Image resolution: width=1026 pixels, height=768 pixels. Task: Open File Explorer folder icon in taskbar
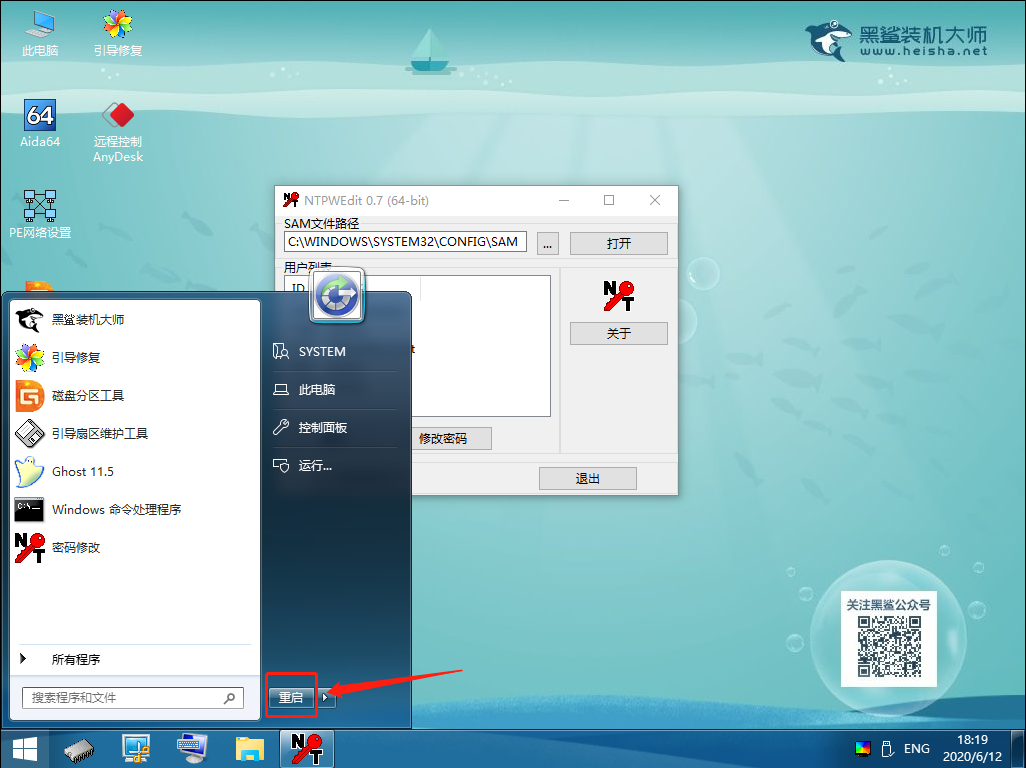pos(249,748)
